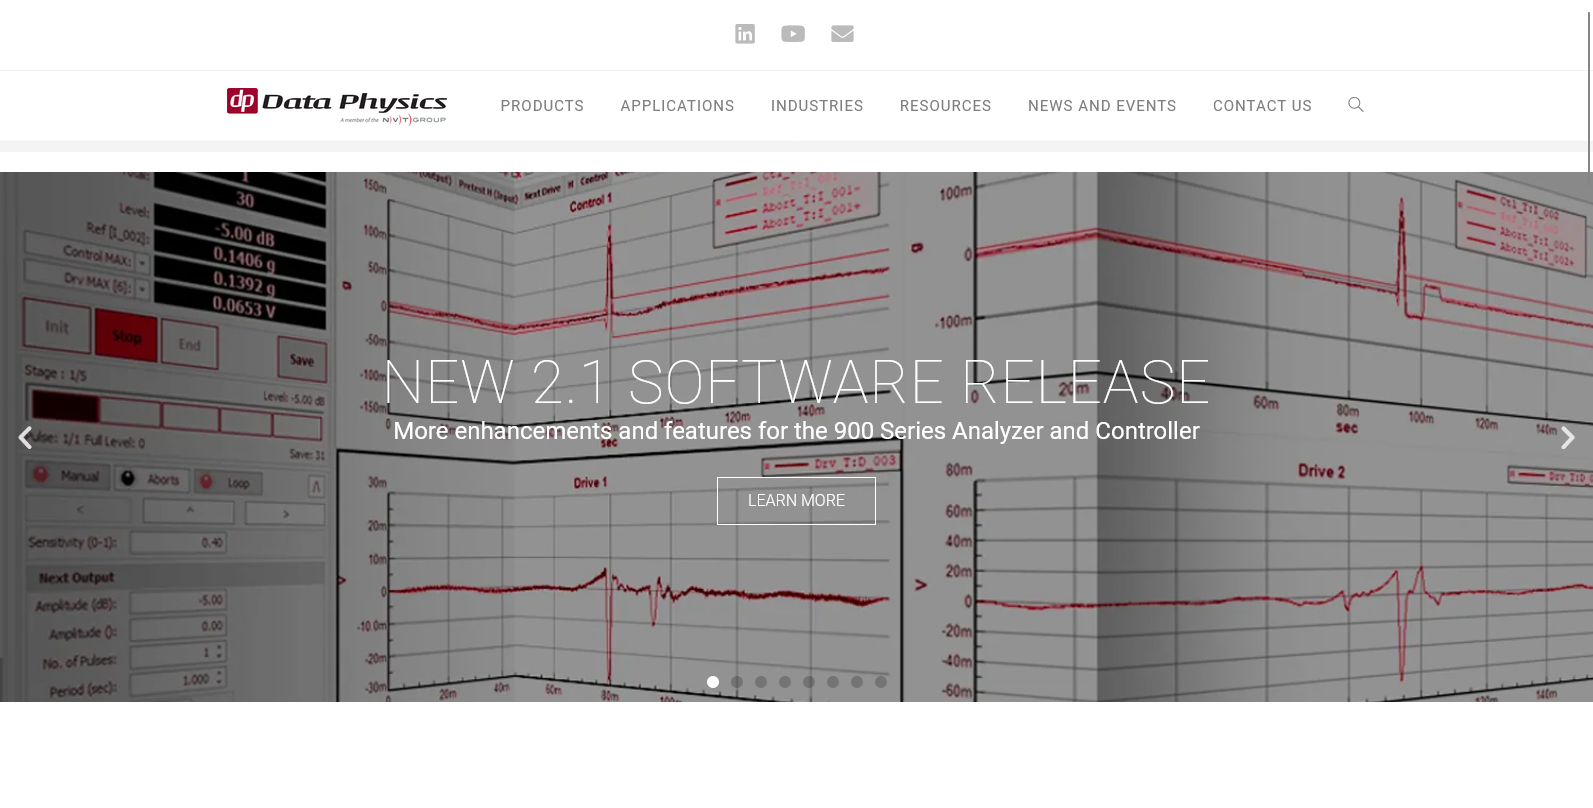Click the Data Physics logo
Image resolution: width=1593 pixels, height=808 pixels.
point(337,105)
